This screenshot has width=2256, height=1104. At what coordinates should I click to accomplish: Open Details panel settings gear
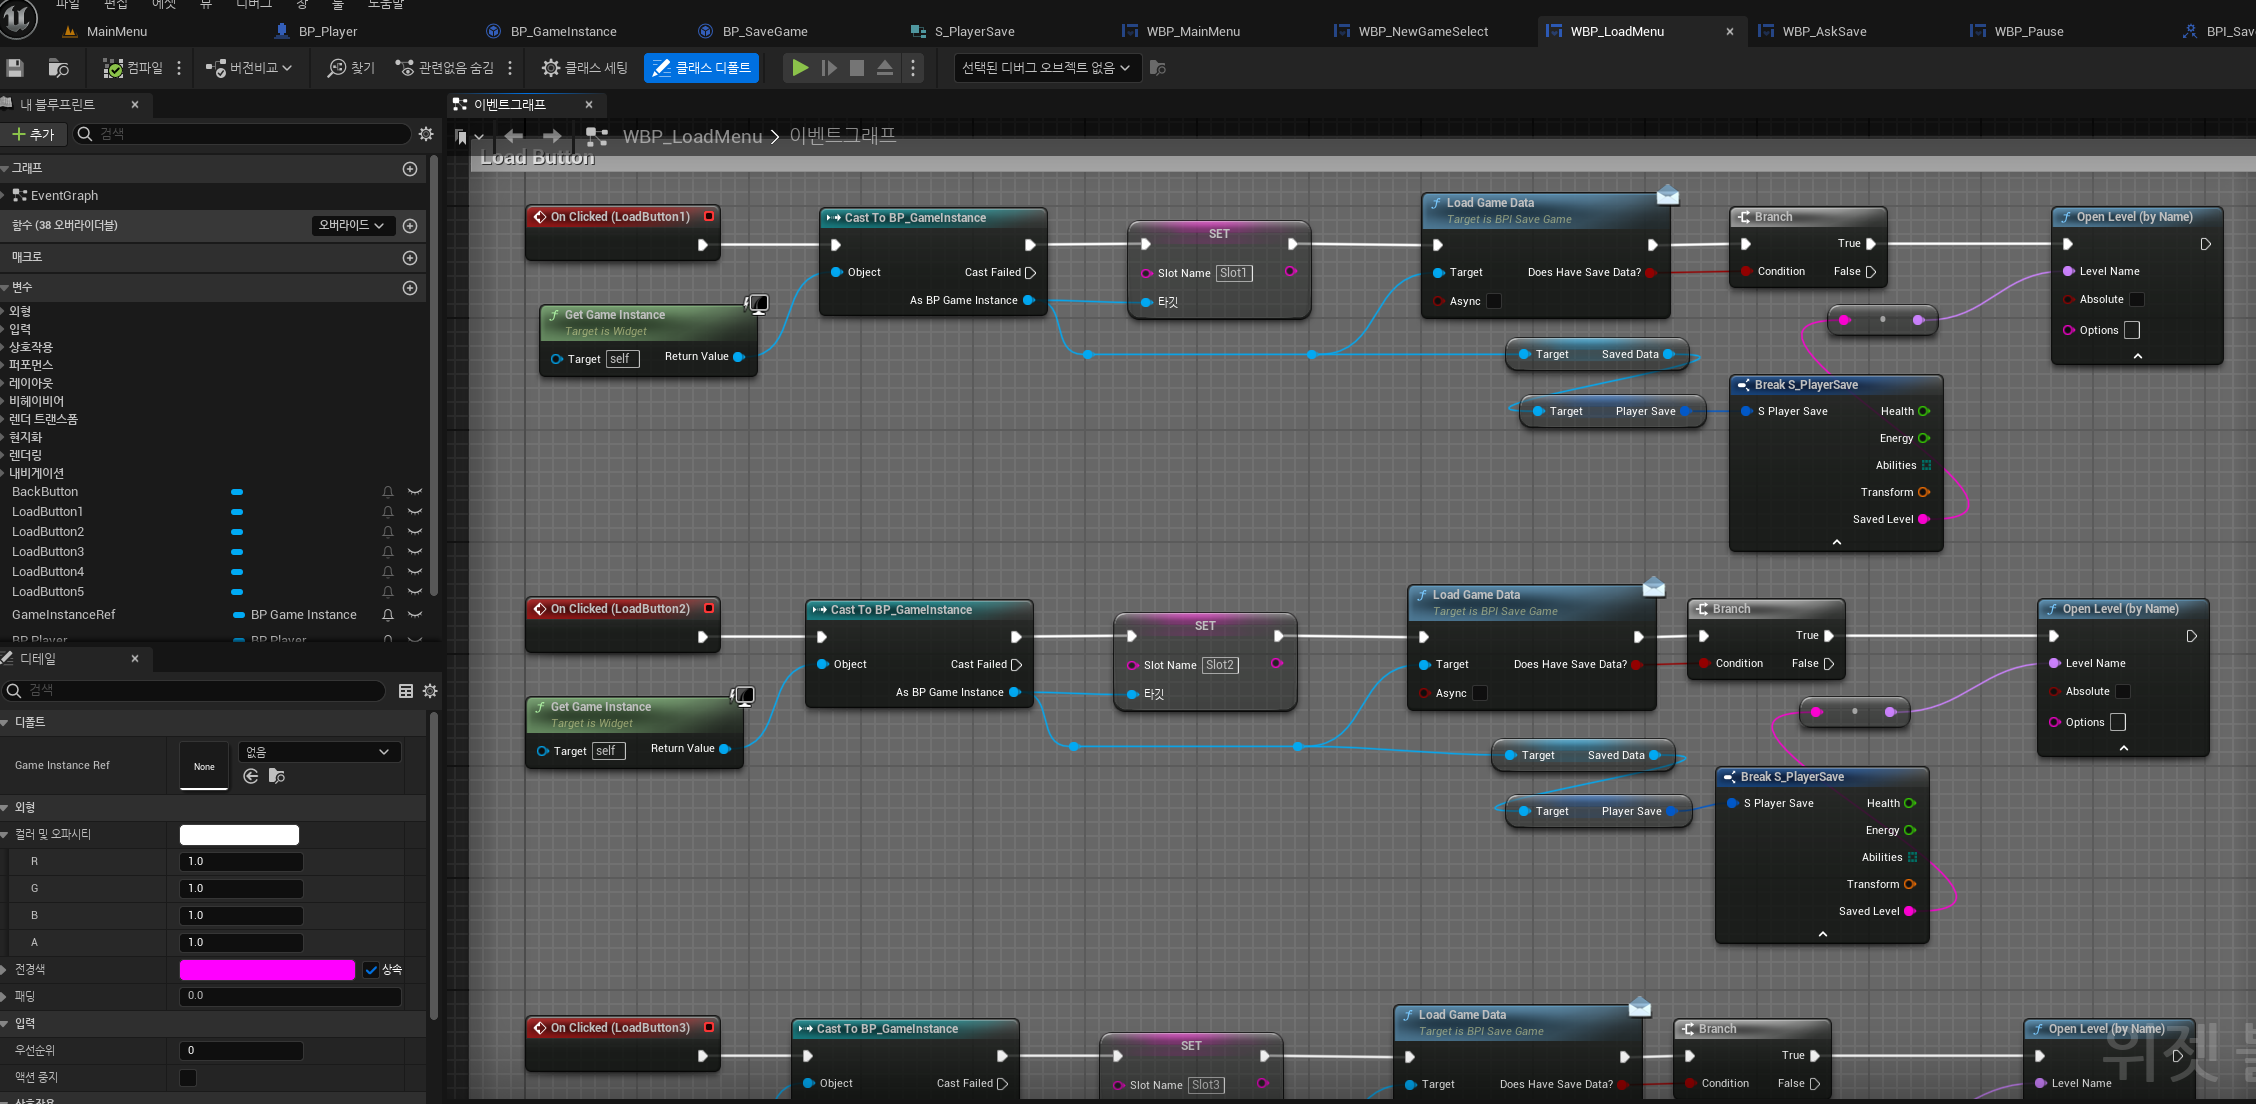430,691
